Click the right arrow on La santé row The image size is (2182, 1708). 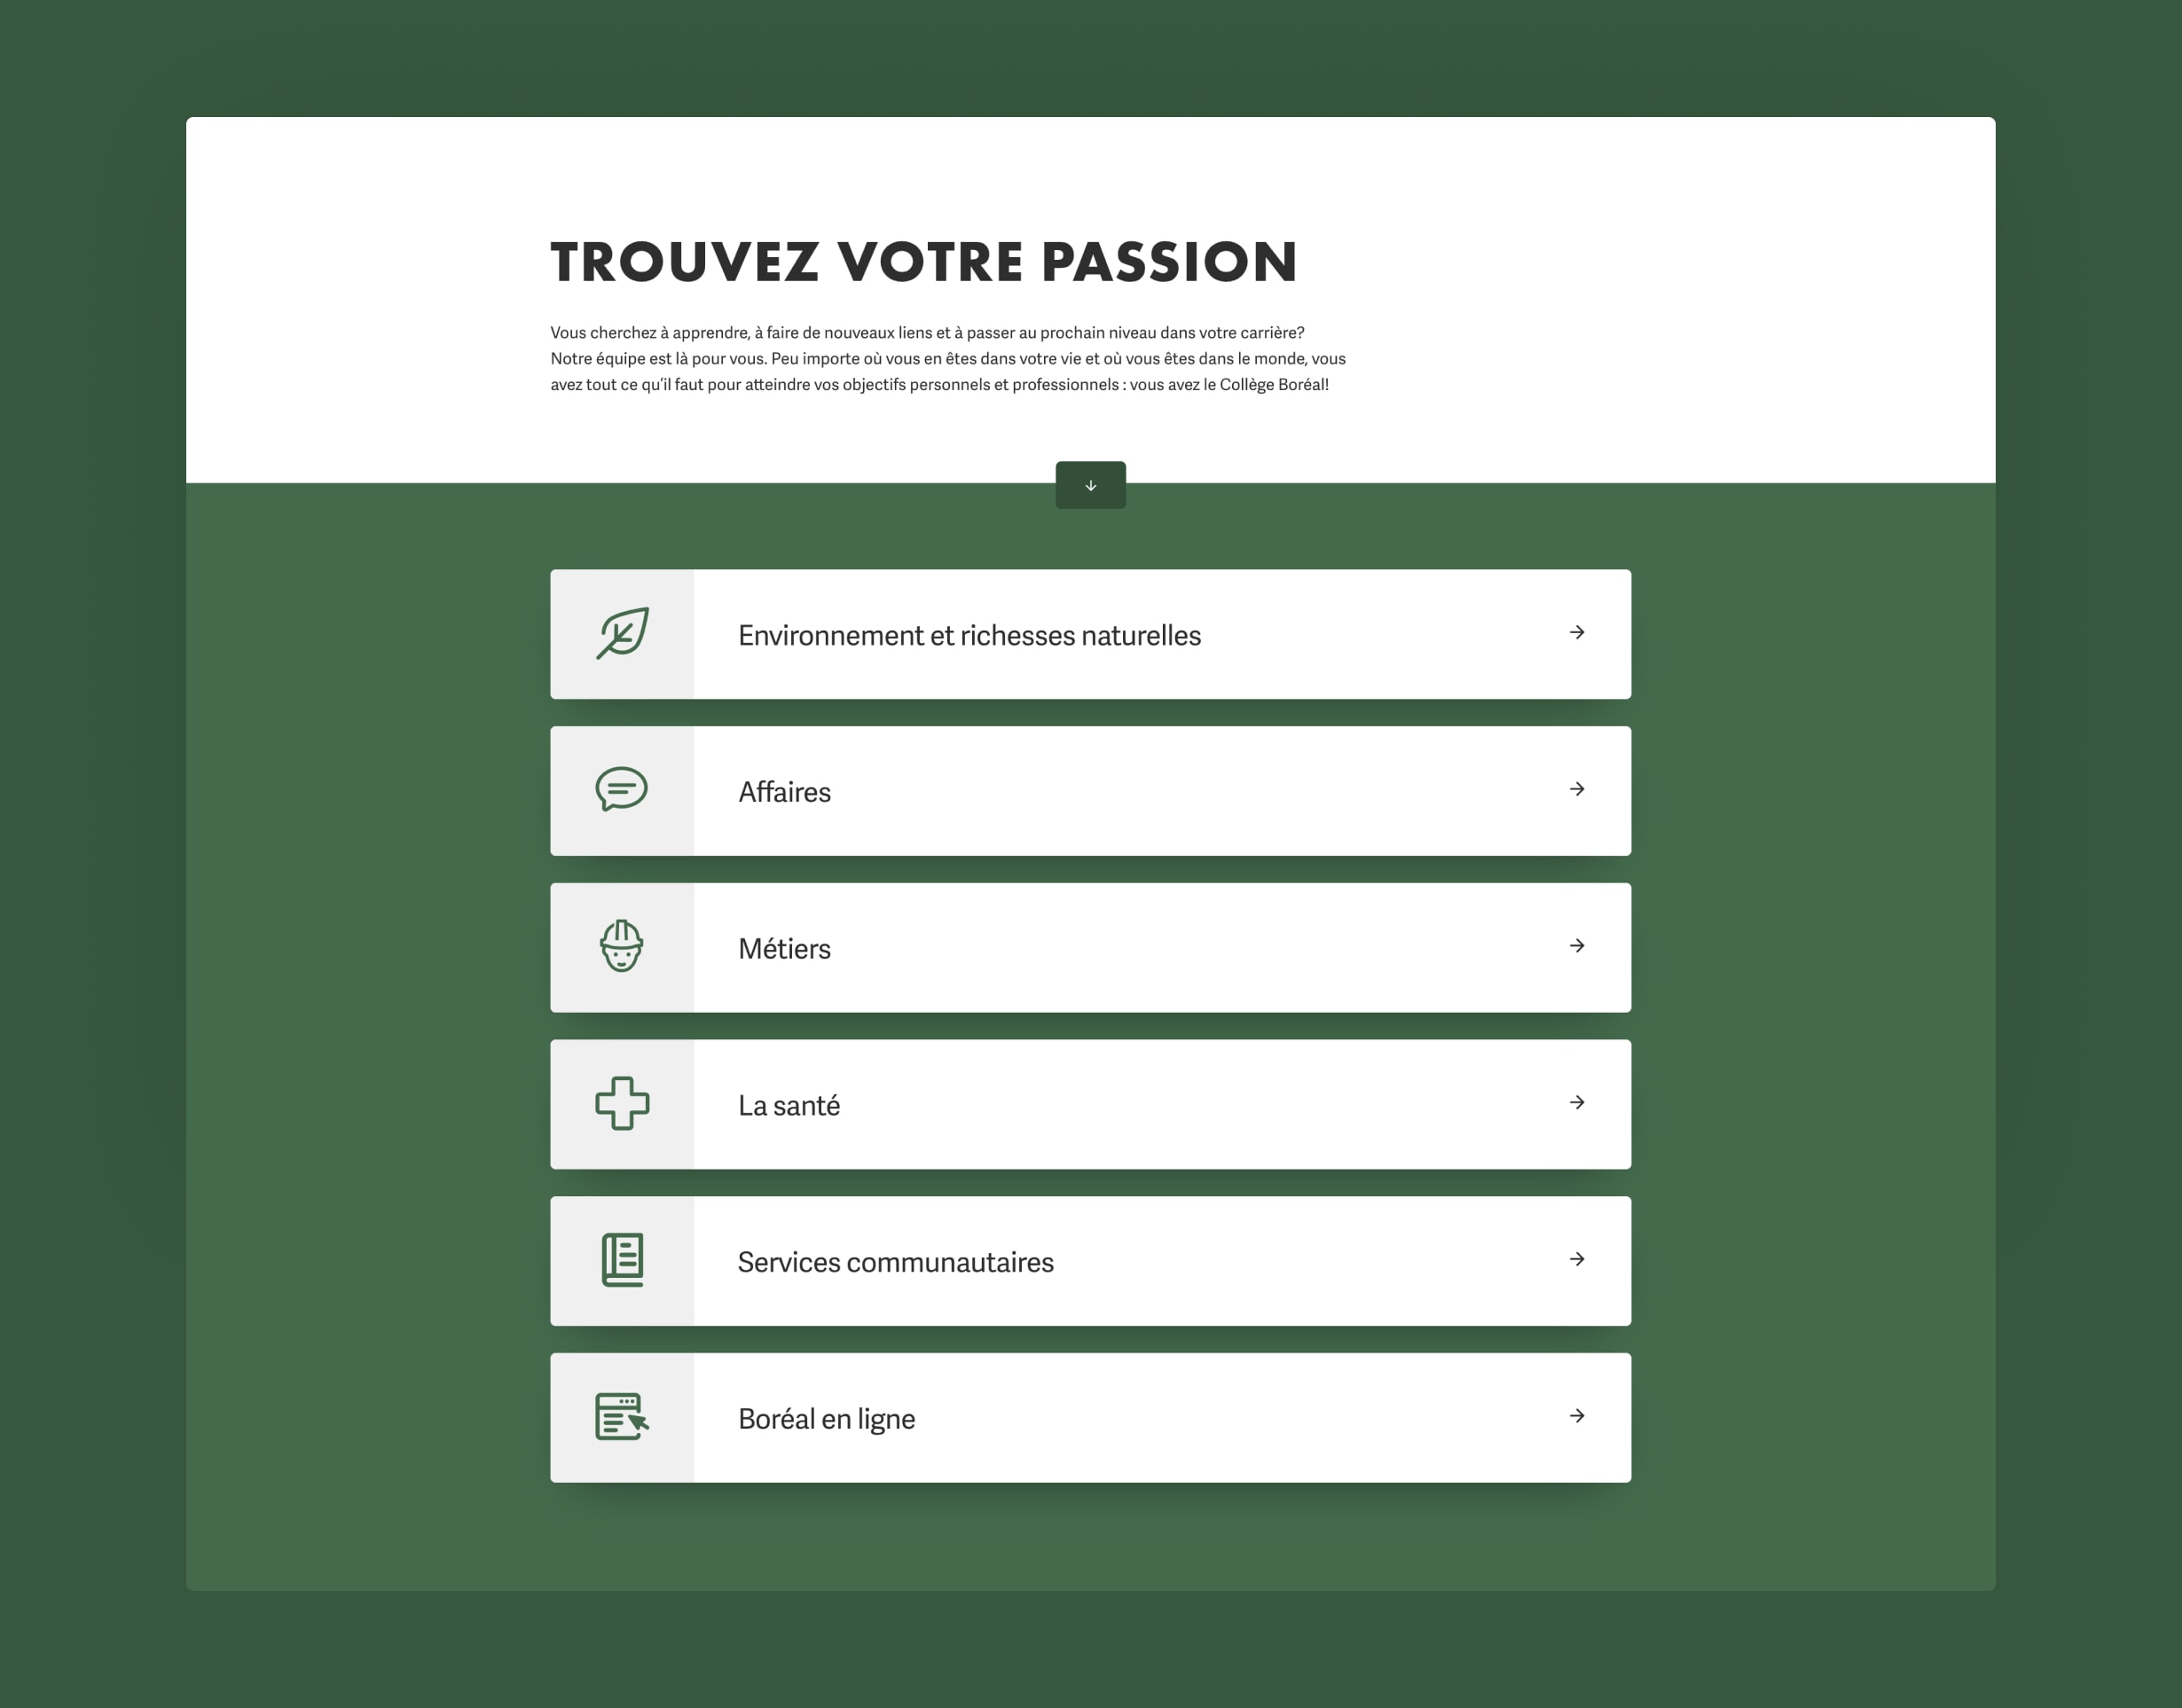pos(1577,1102)
